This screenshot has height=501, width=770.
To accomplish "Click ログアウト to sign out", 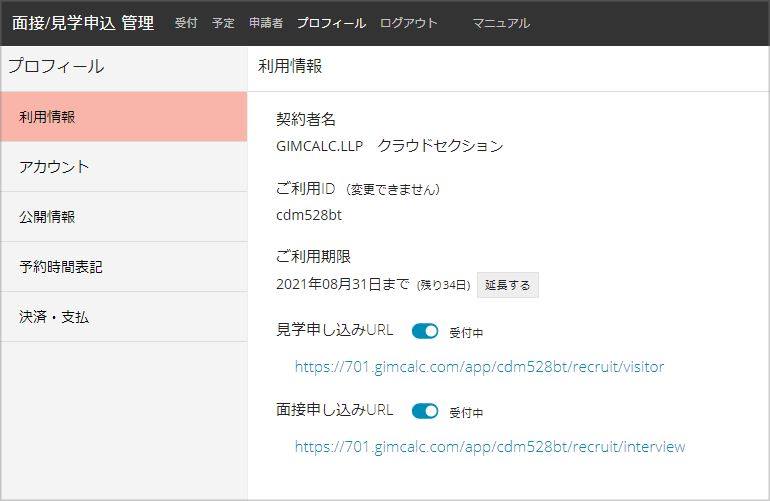I will 408,23.
